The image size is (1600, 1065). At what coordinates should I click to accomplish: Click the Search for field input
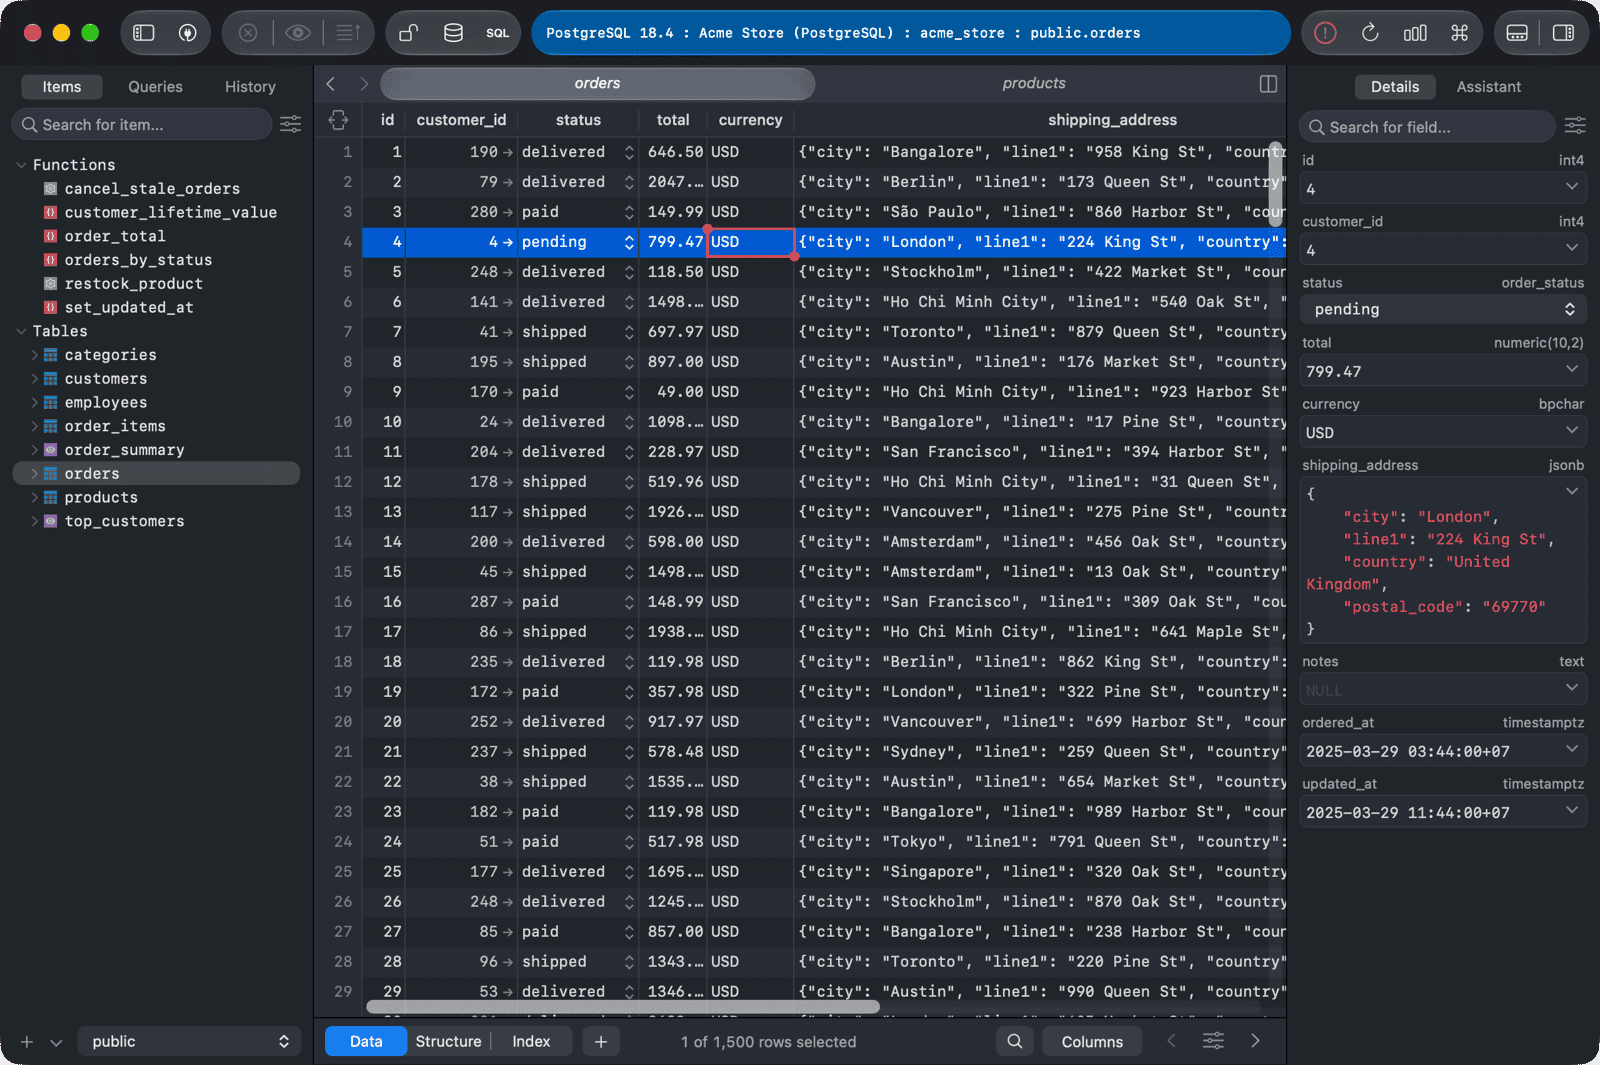(x=1427, y=127)
